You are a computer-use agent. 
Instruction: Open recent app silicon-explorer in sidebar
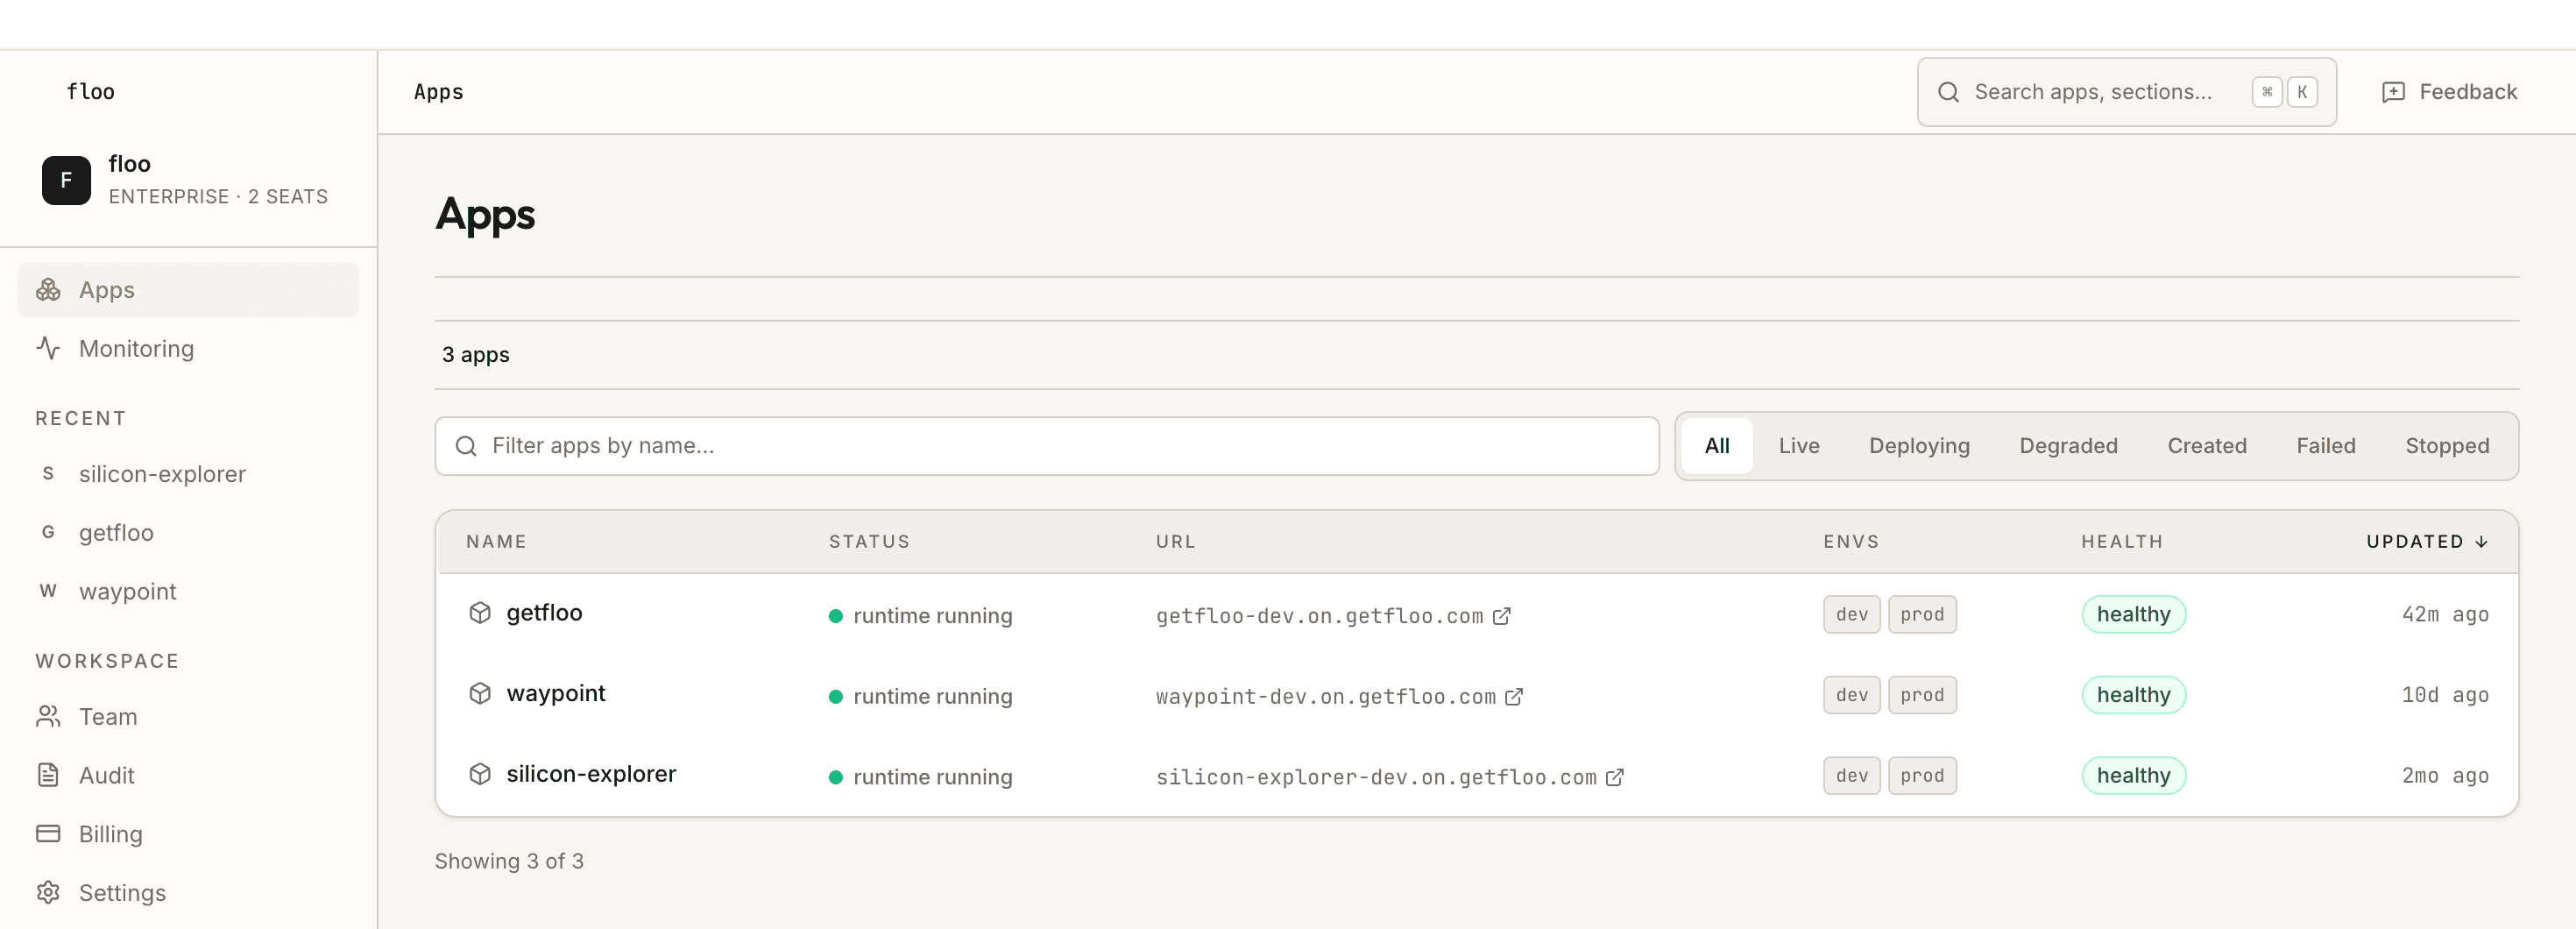[x=188, y=474]
